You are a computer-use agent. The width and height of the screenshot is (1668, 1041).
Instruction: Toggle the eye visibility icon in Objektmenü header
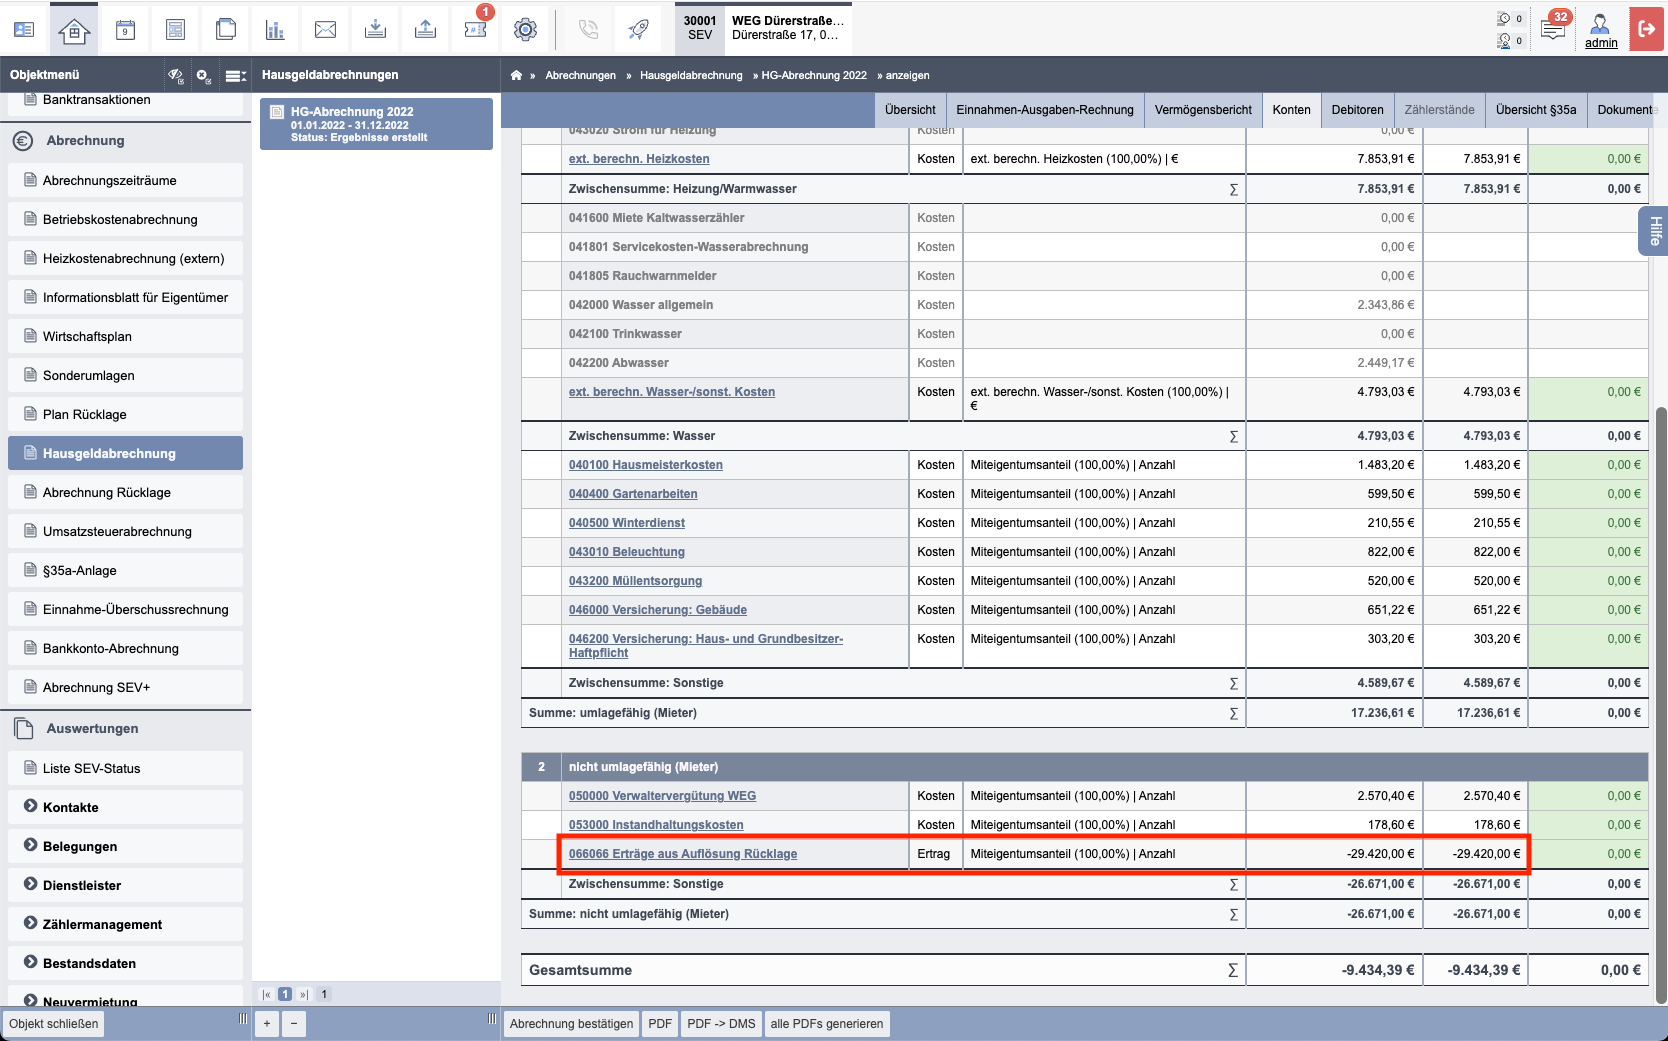(176, 75)
